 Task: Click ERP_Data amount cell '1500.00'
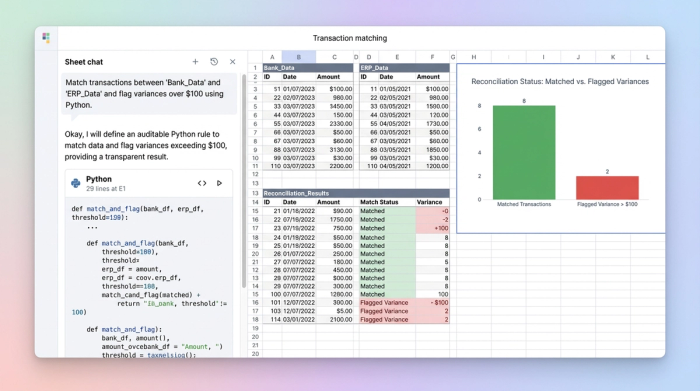(x=432, y=106)
